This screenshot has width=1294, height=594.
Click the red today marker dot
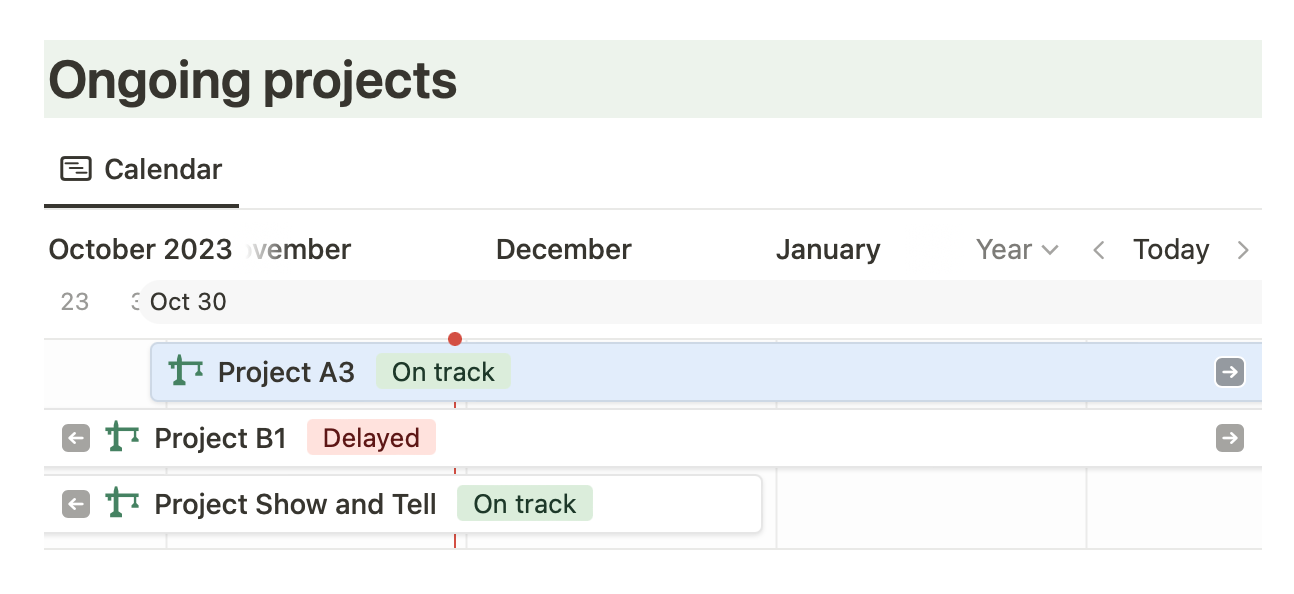pos(455,339)
